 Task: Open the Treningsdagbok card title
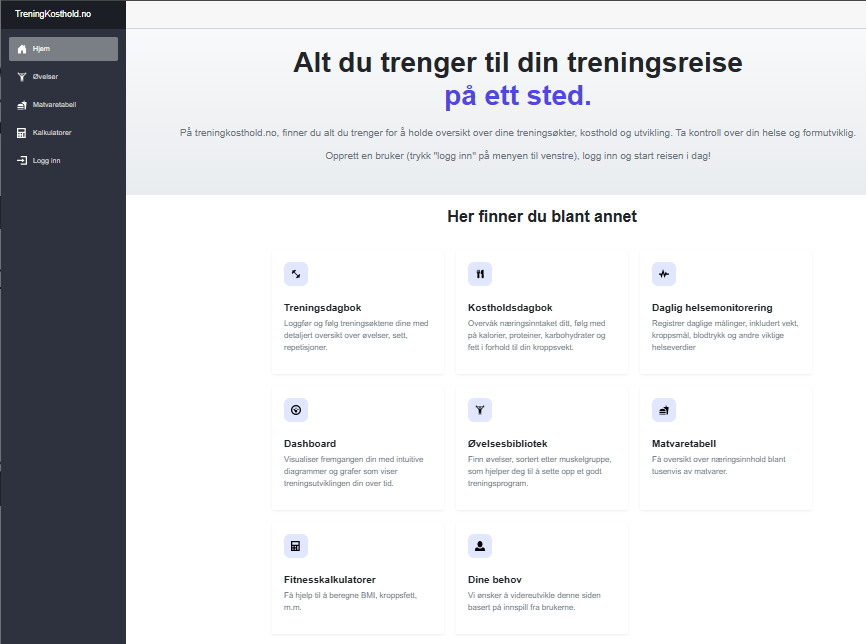click(x=323, y=307)
